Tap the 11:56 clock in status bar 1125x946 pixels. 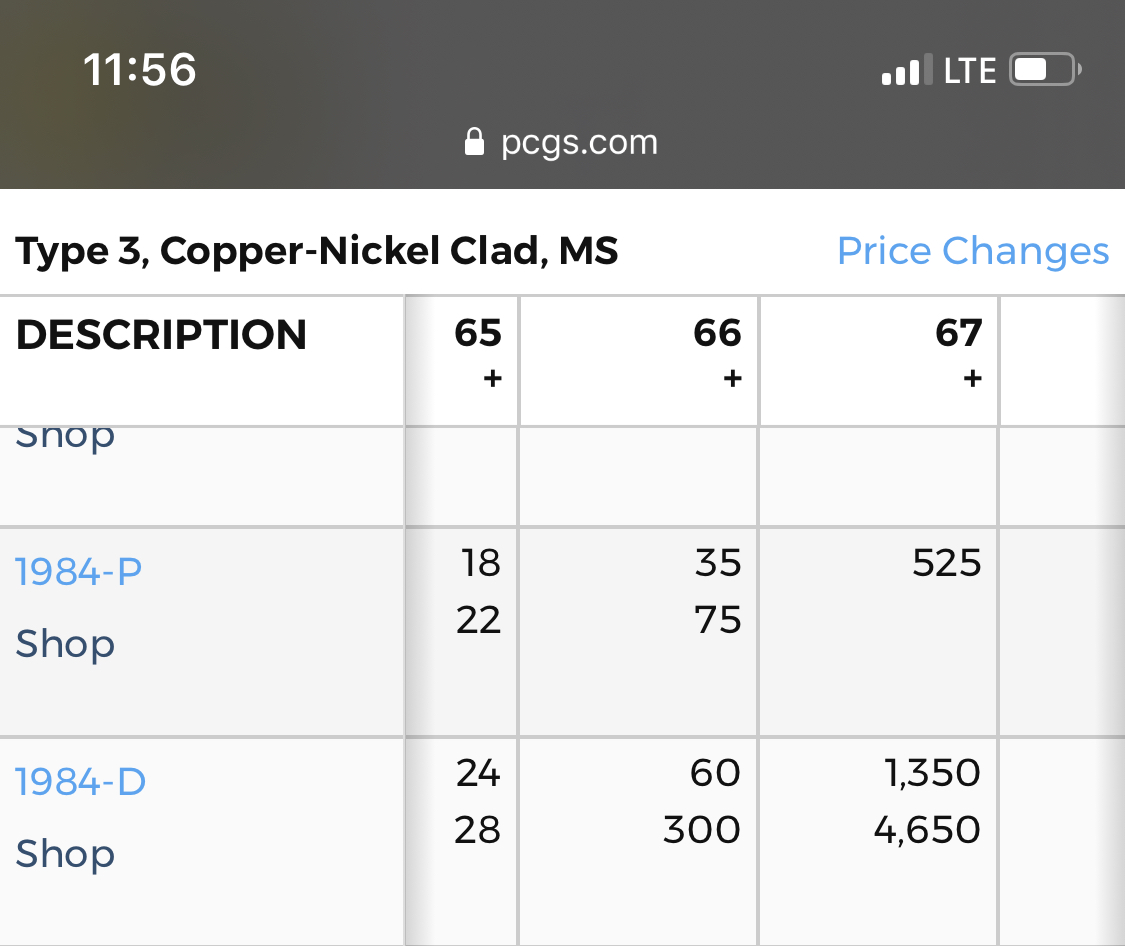pos(140,70)
